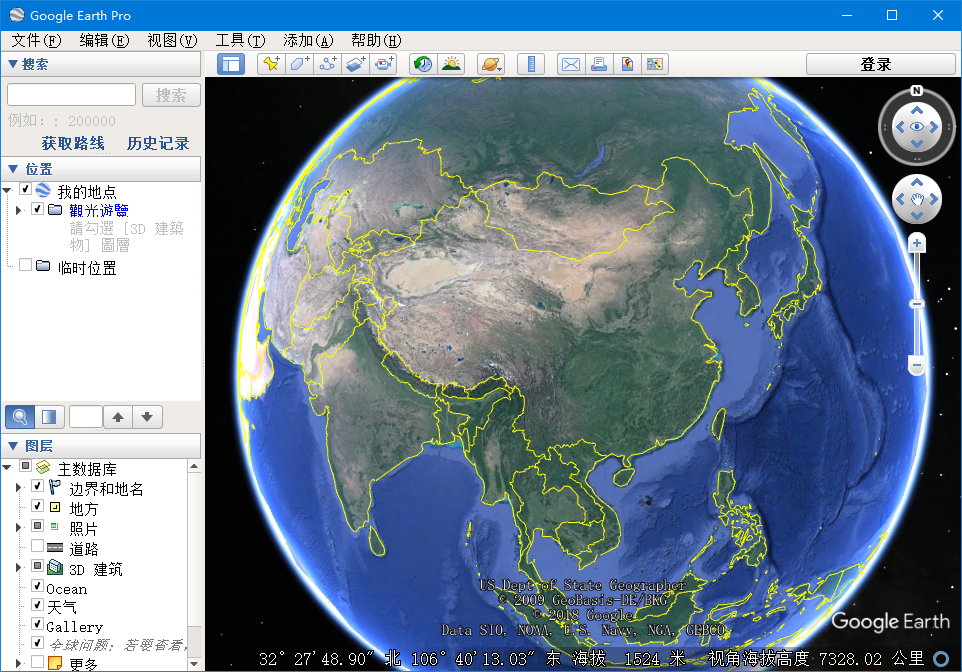Open the 编辑(E) menu
962x672 pixels.
pos(104,41)
